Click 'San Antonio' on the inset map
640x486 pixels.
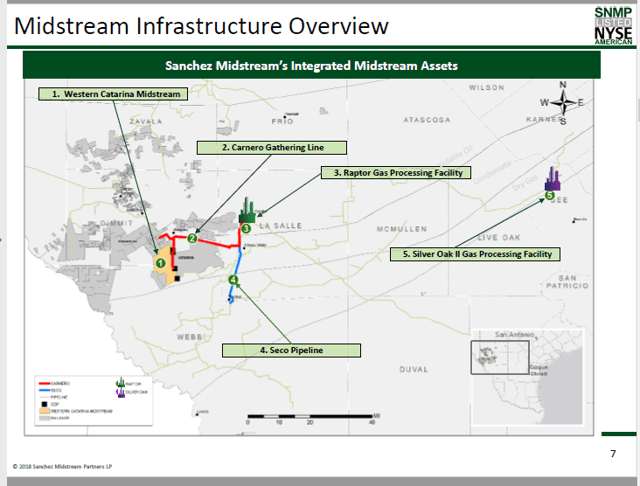point(514,335)
